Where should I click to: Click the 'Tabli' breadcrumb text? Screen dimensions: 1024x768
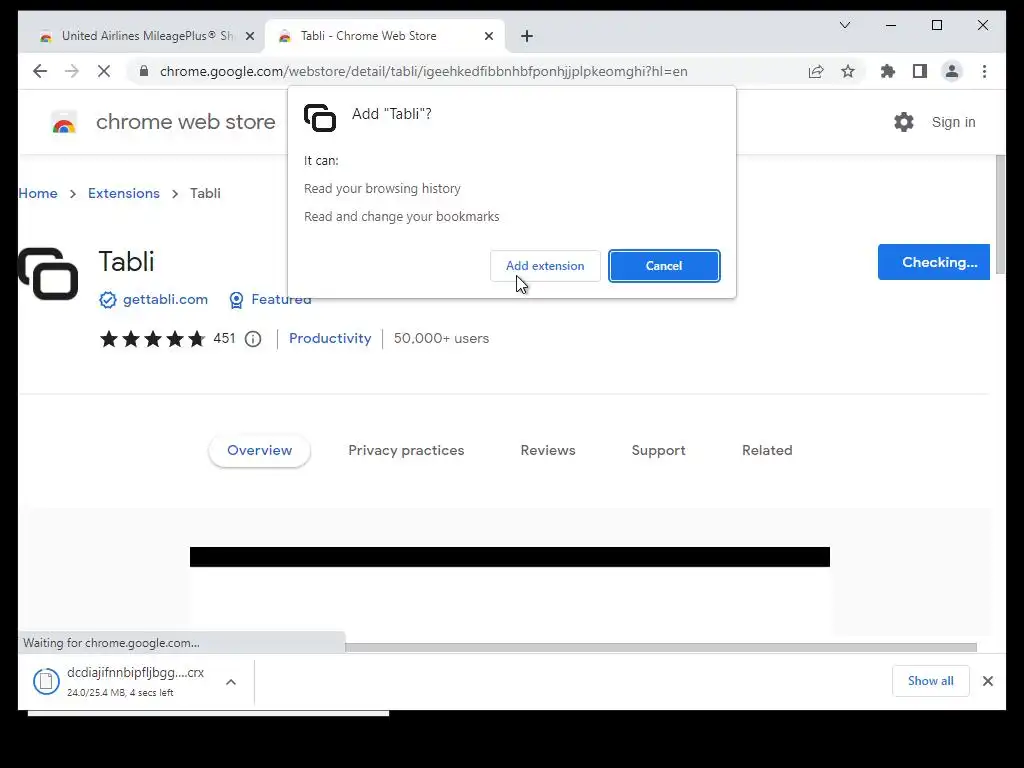(205, 193)
